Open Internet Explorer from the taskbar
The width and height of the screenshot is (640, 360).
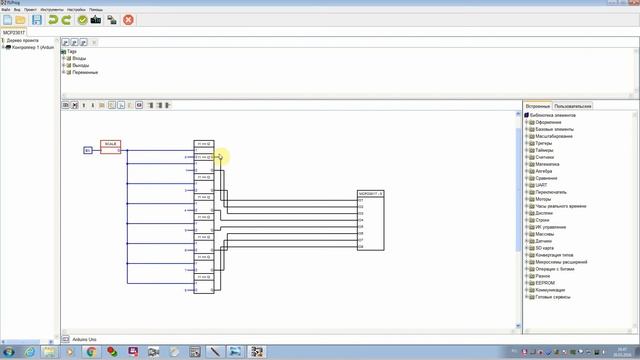point(29,352)
